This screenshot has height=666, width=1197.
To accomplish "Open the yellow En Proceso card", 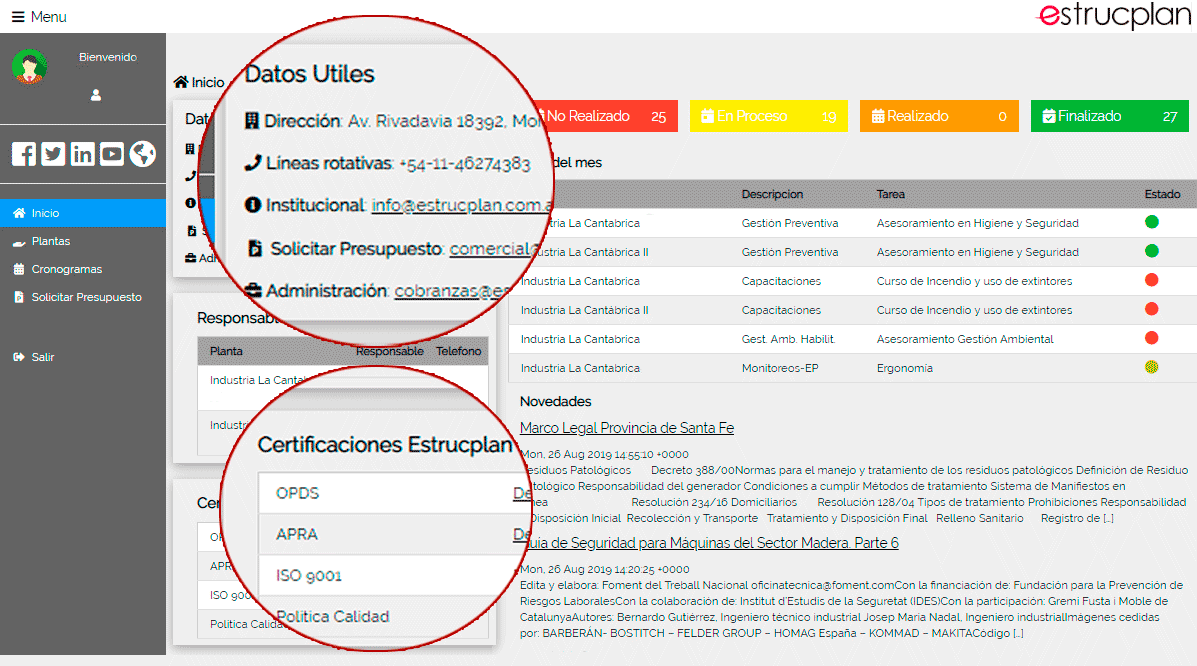I will (769, 116).
